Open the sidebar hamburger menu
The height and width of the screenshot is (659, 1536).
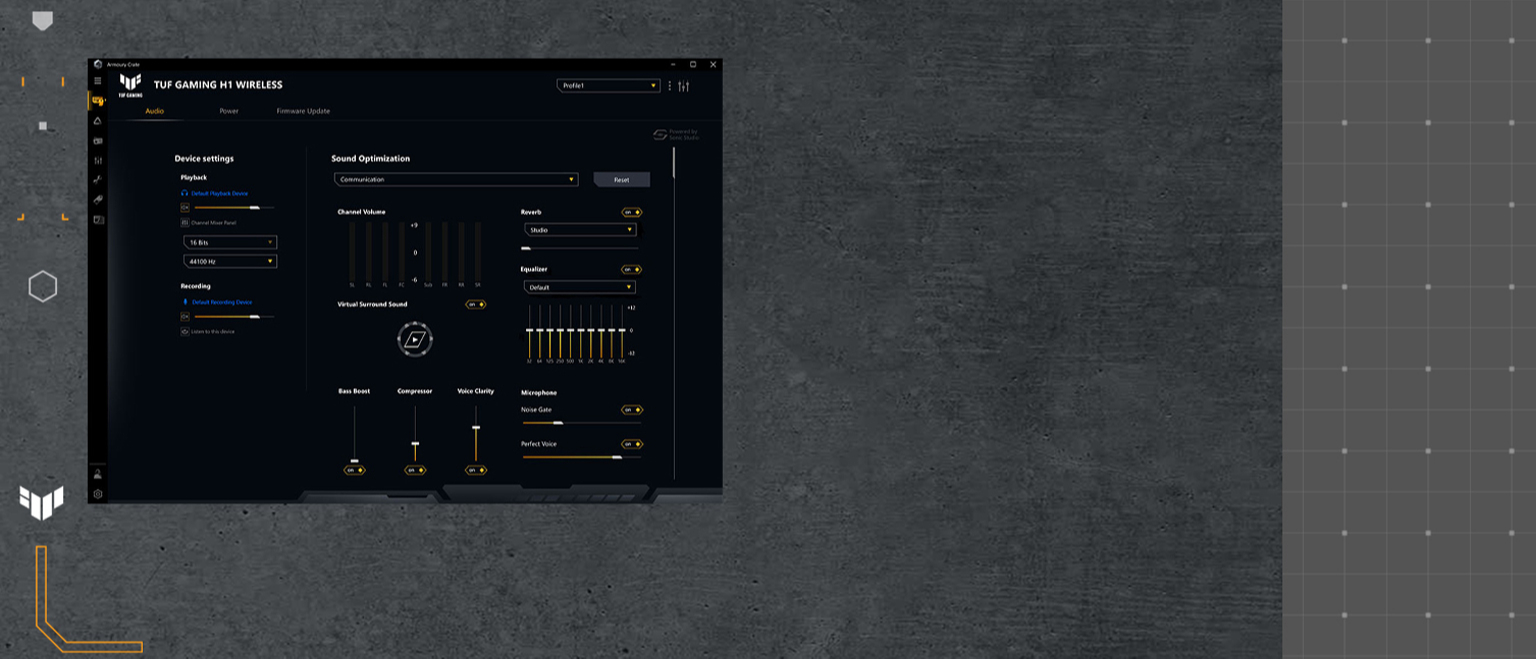point(97,81)
